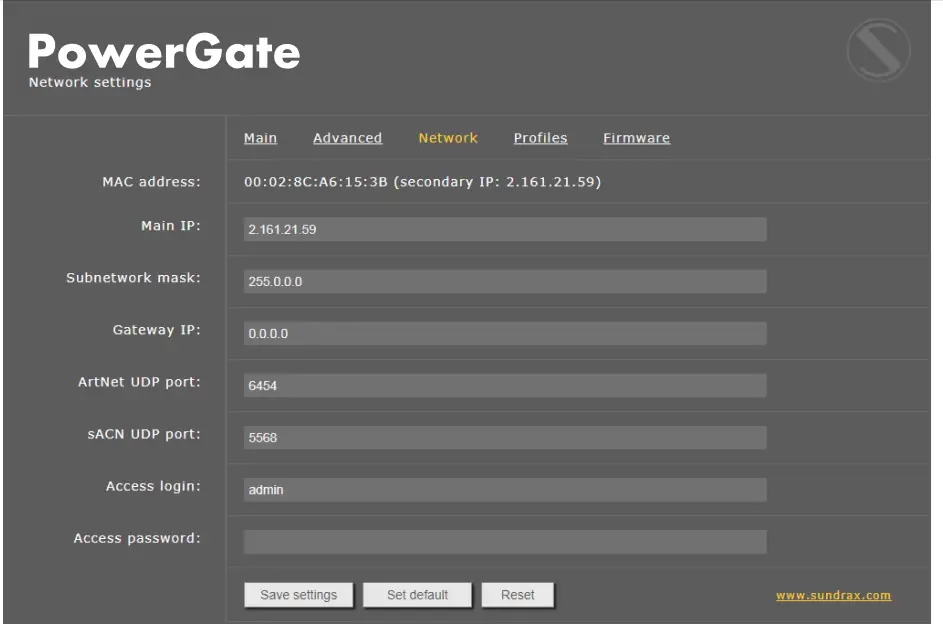The height and width of the screenshot is (630, 943).
Task: Open the Firmware tab
Action: (635, 138)
